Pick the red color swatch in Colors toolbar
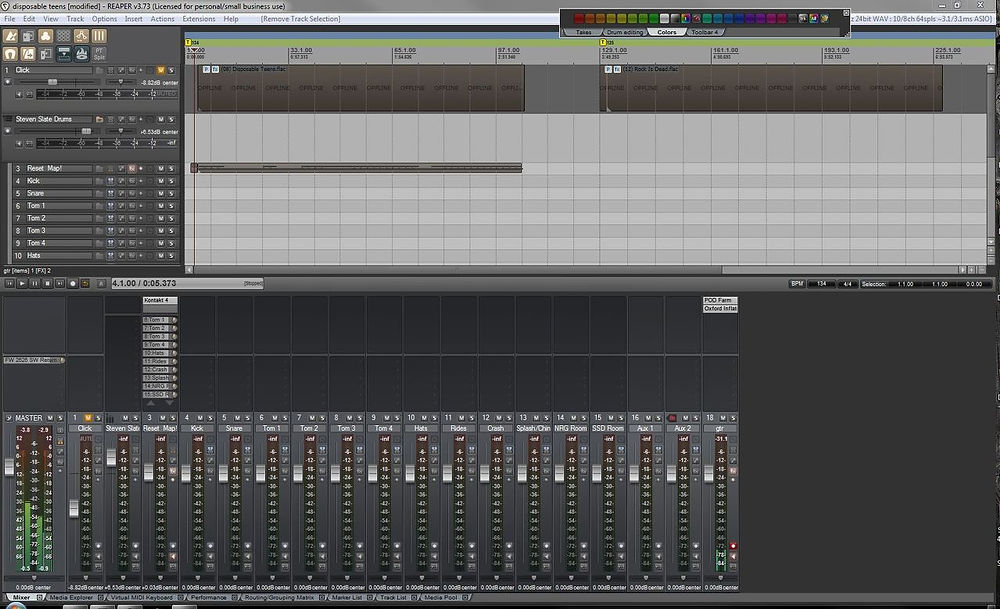Screen dimensions: 1000x609 pyautogui.click(x=579, y=18)
